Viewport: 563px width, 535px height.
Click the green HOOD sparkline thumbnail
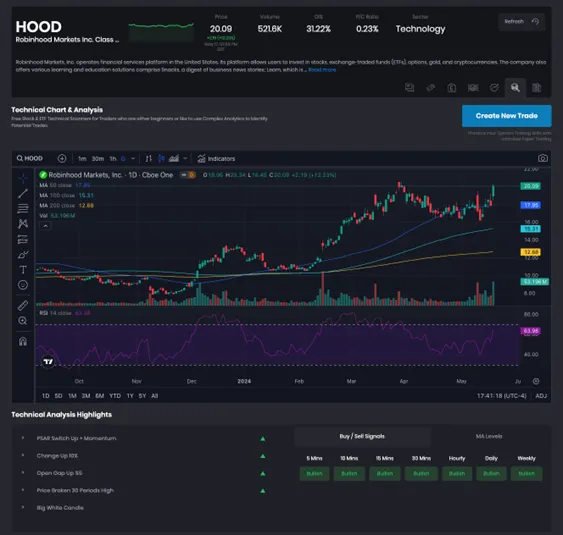pyautogui.click(x=161, y=32)
